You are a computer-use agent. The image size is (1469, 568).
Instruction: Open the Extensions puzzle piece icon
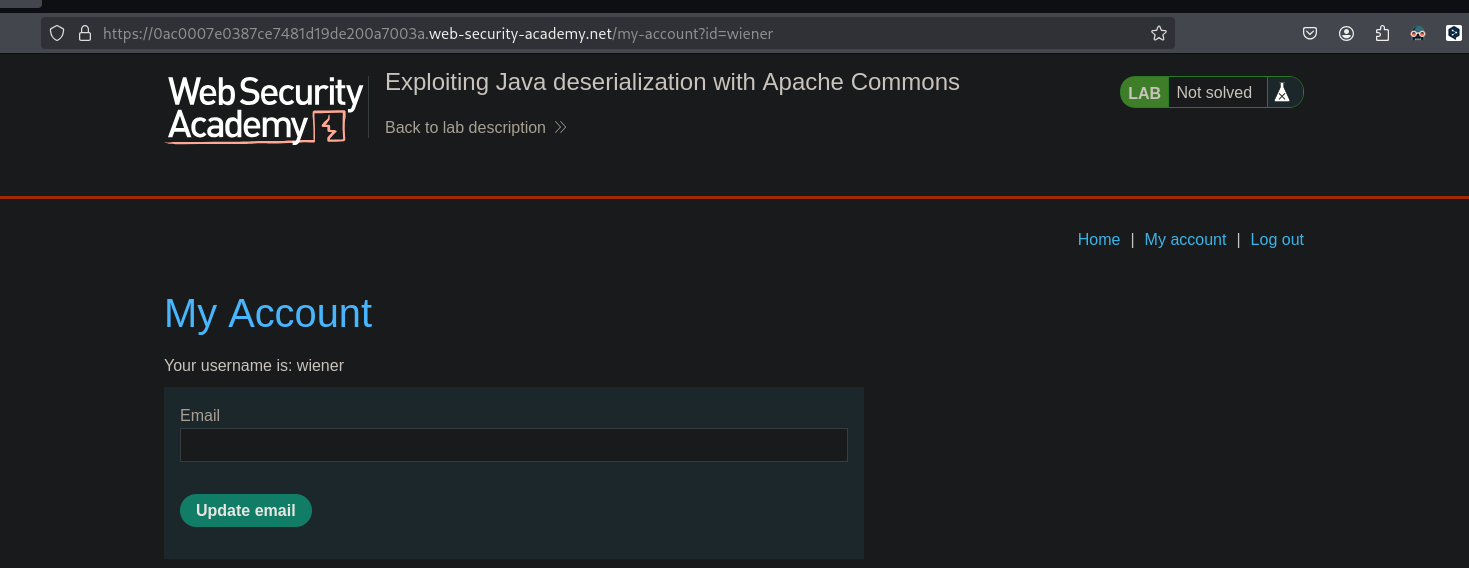1382,33
